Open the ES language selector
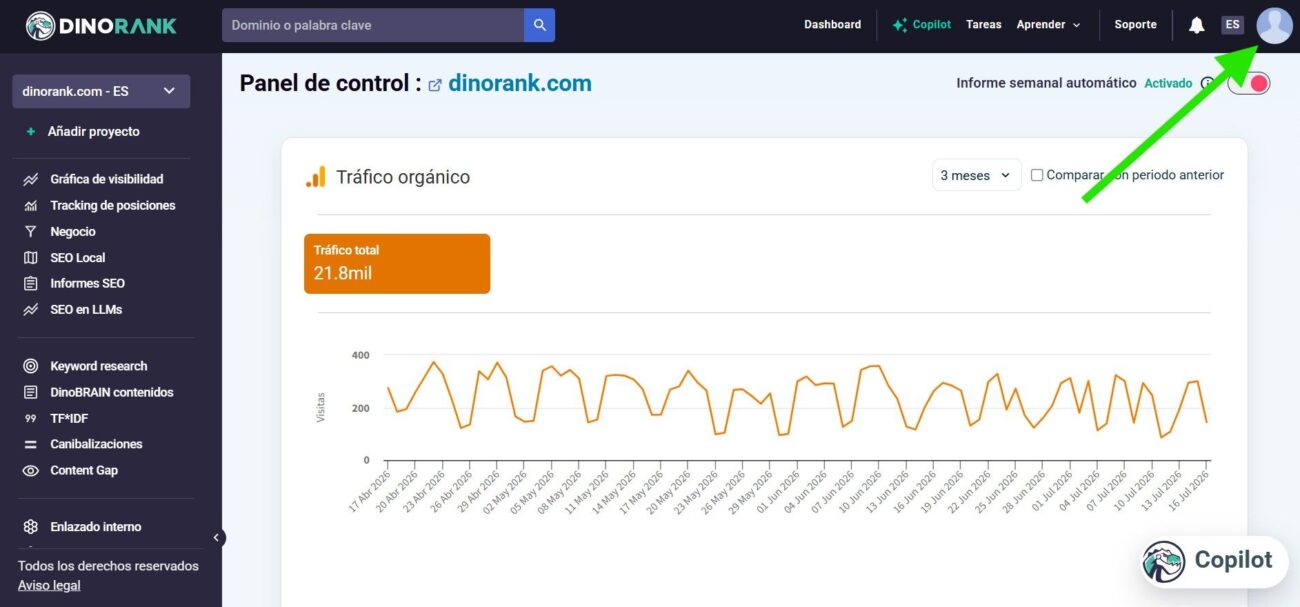The width and height of the screenshot is (1300, 607). 1232,25
